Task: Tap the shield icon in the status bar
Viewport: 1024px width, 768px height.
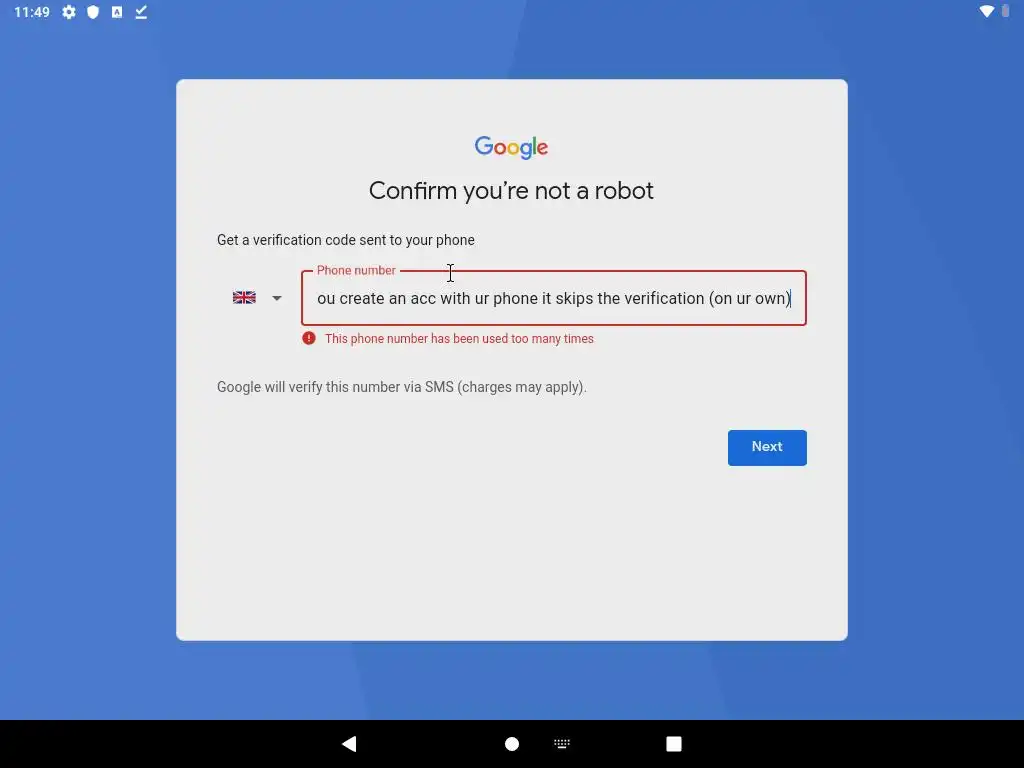Action: [93, 12]
